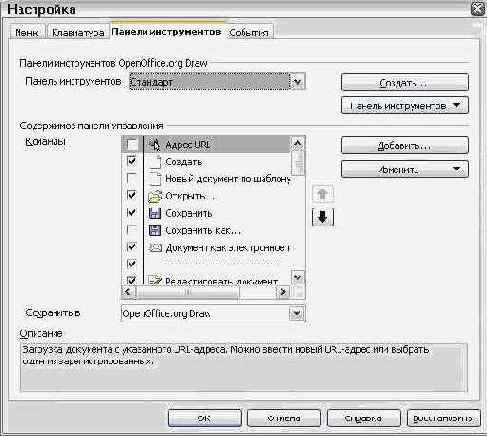The image size is (487, 436).
Task: Open the Стандарт toolbar dropdown
Action: (297, 82)
